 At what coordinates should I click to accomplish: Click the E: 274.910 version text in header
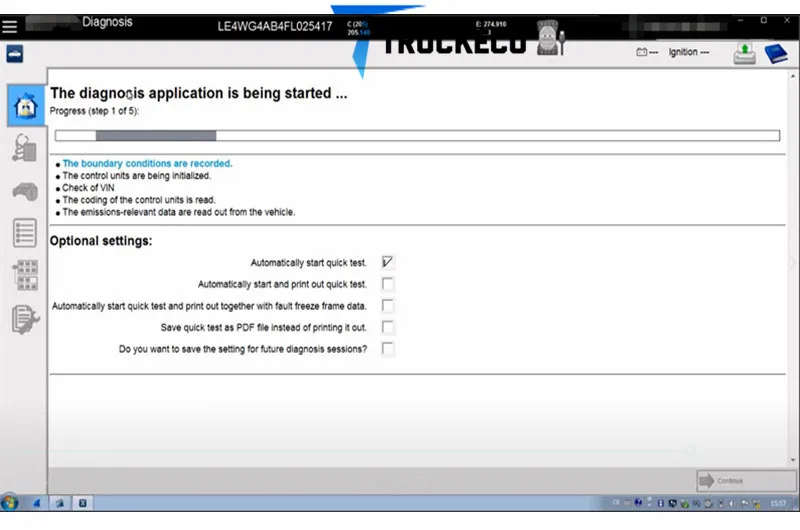tap(491, 24)
